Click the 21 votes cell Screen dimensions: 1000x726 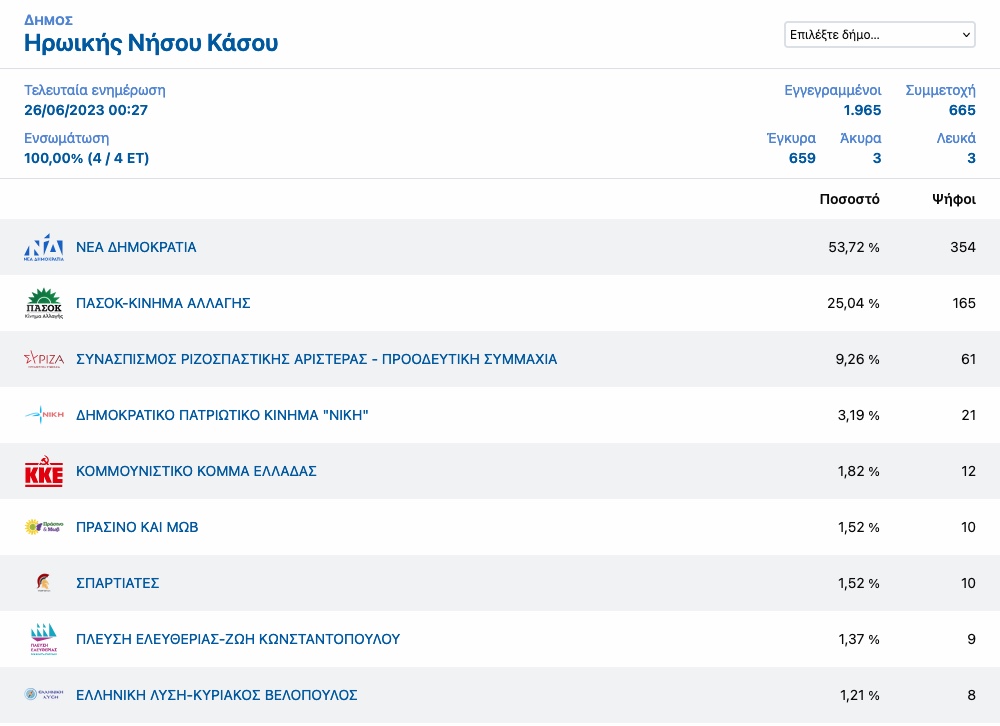[x=969, y=415]
